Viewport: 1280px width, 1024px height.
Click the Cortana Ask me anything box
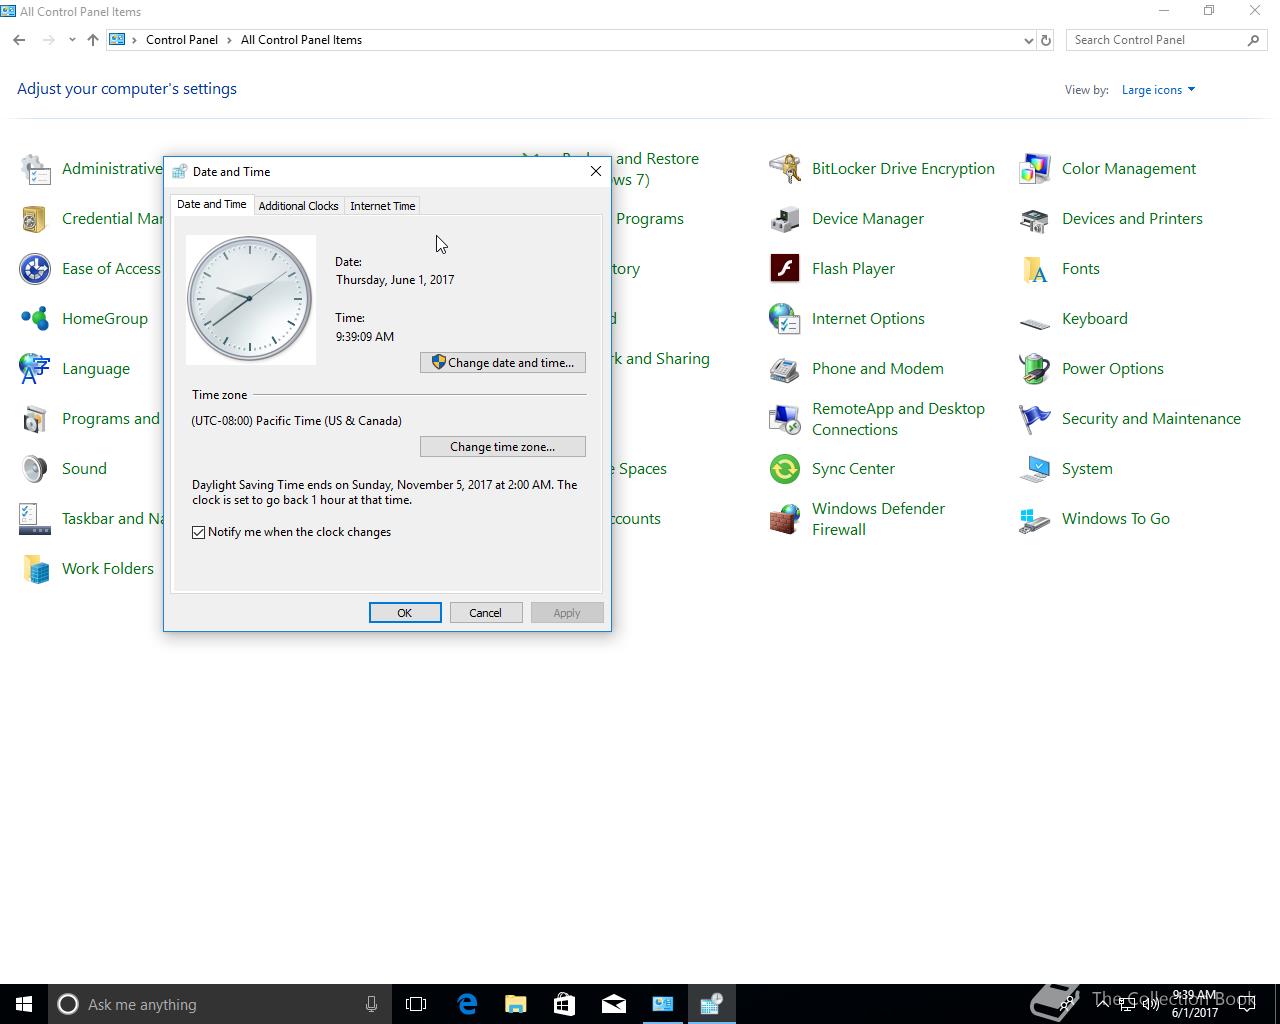[x=220, y=1004]
